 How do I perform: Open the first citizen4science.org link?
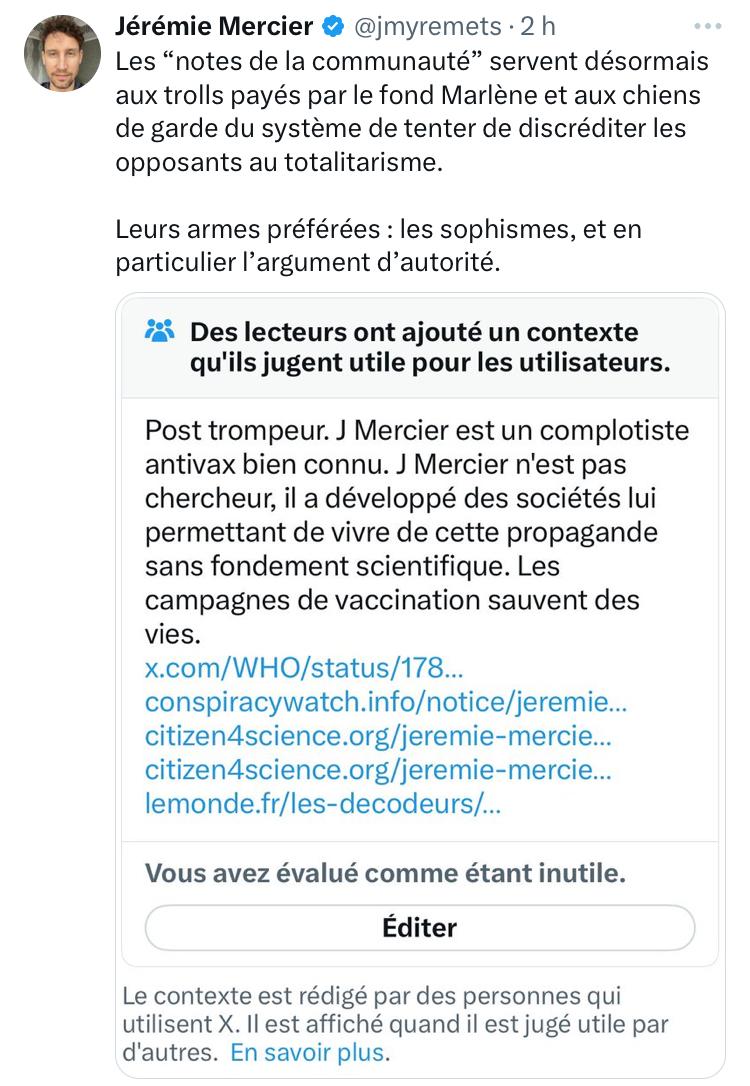378,737
